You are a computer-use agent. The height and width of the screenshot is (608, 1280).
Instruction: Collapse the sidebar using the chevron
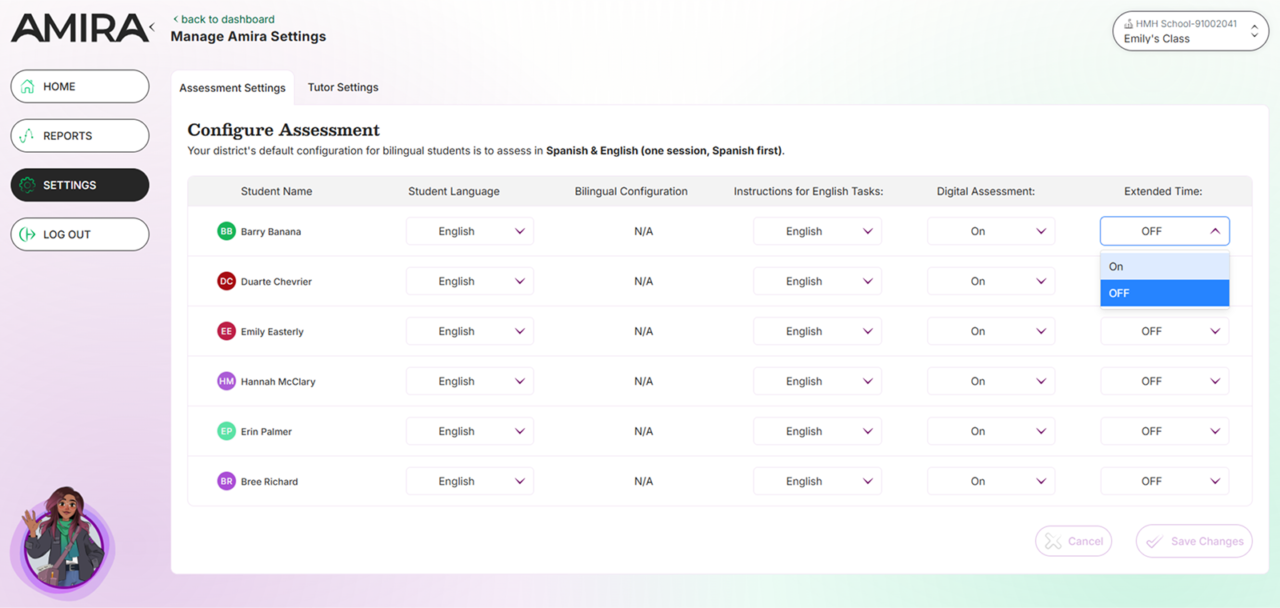coord(152,27)
